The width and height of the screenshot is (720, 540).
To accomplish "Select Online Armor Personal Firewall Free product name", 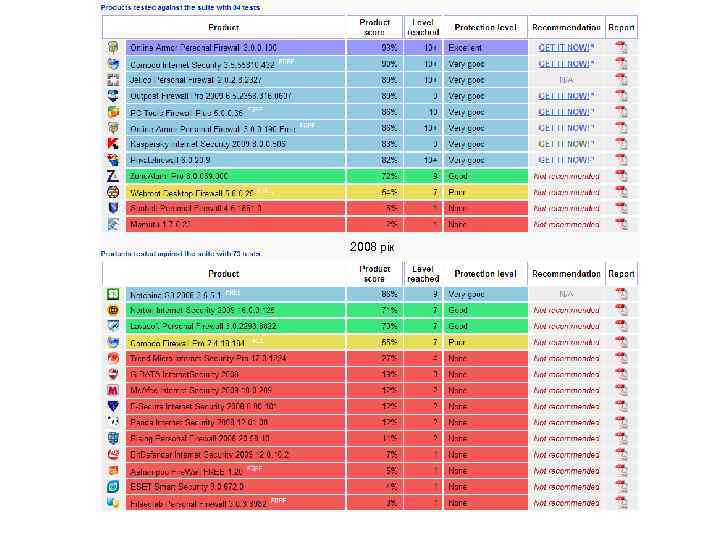I will [213, 129].
